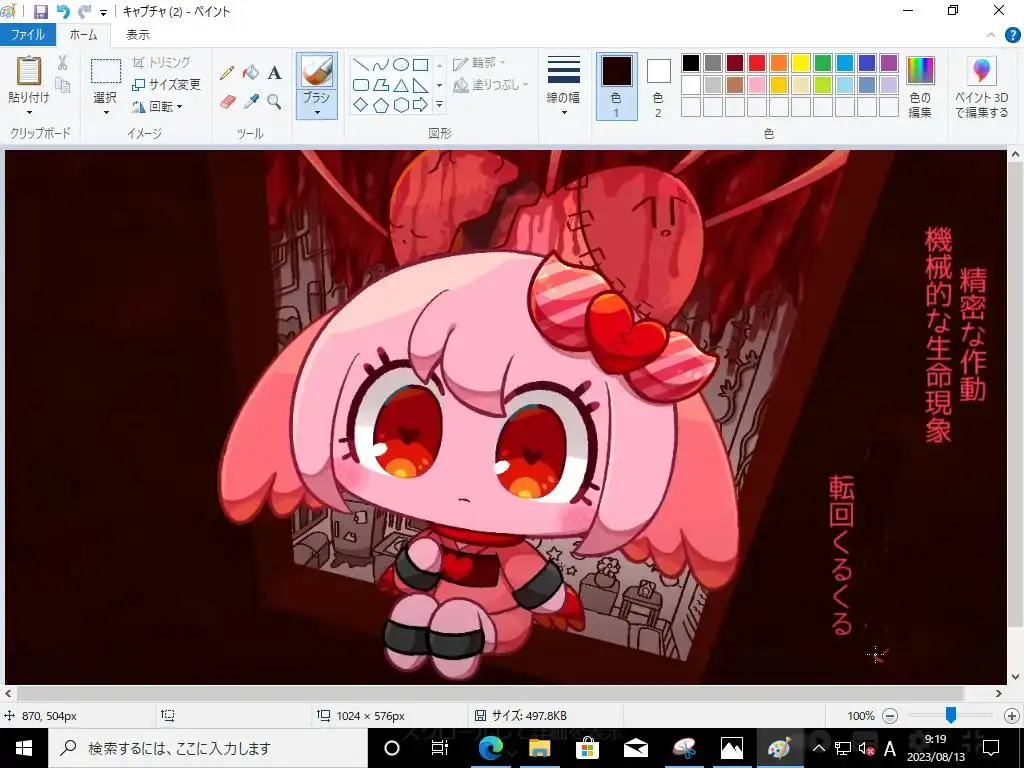Open Microsoft Edge from the taskbar

tap(490, 748)
